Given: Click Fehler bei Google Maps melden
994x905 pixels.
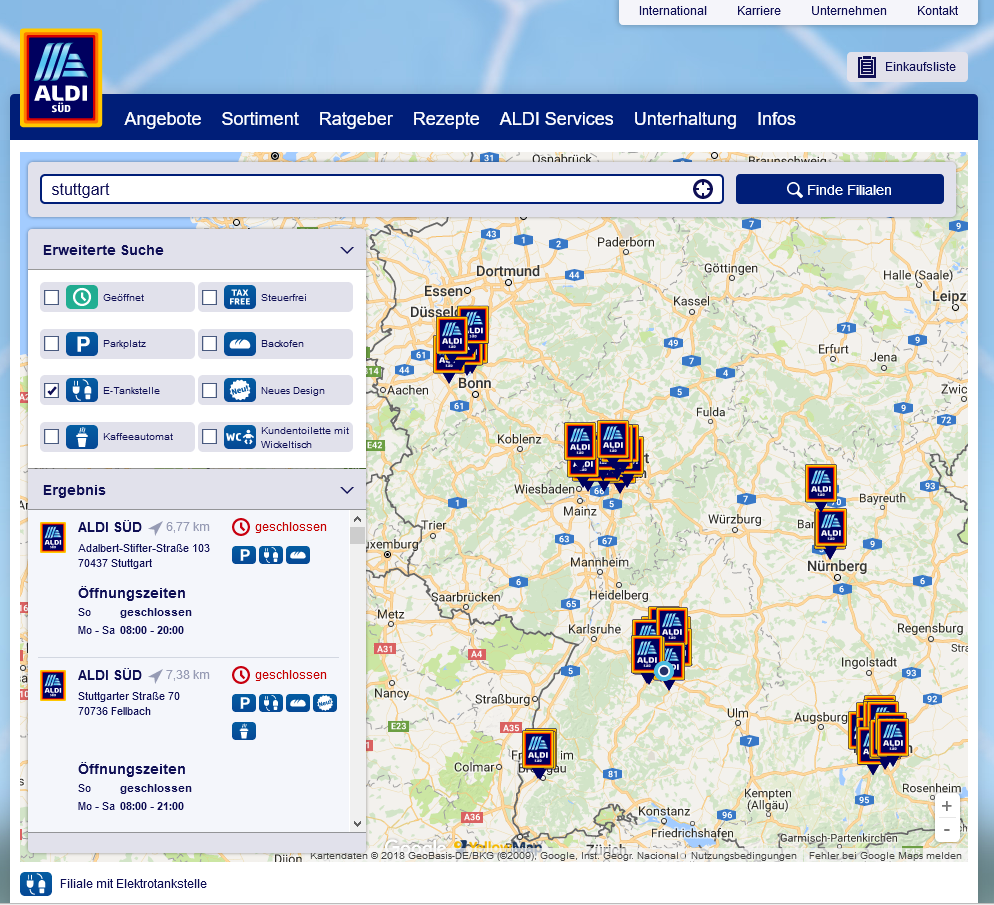Looking at the screenshot, I should 885,856.
